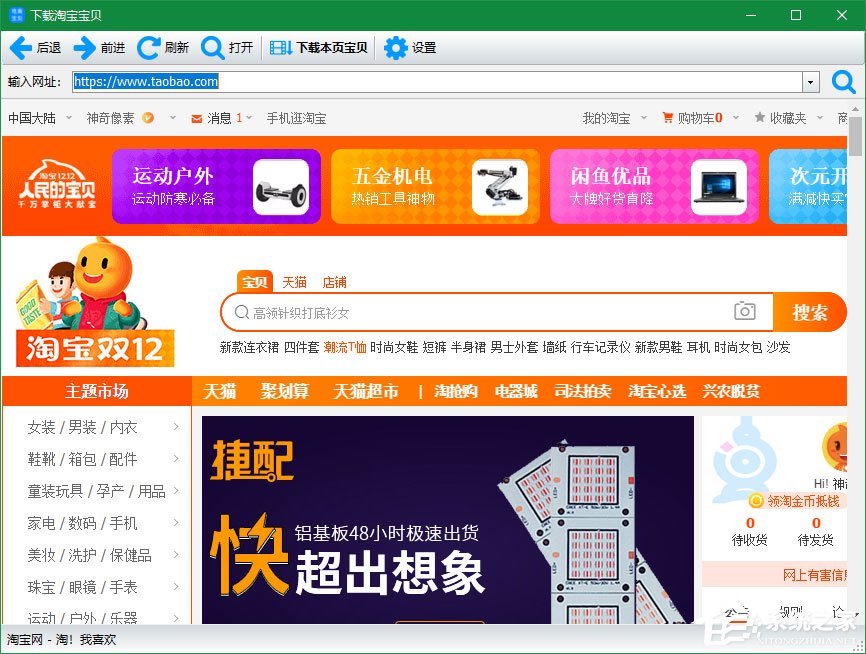This screenshot has width=866, height=654.
Task: Click the refresh icon (刷新)
Action: [x=149, y=48]
